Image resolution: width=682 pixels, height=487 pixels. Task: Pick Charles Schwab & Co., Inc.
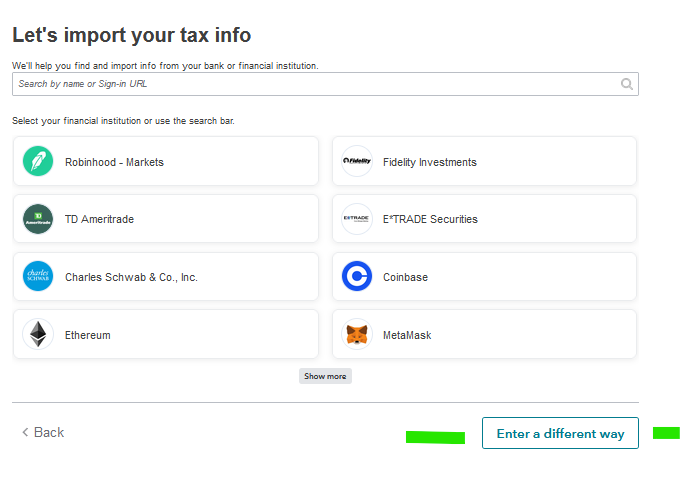click(166, 277)
